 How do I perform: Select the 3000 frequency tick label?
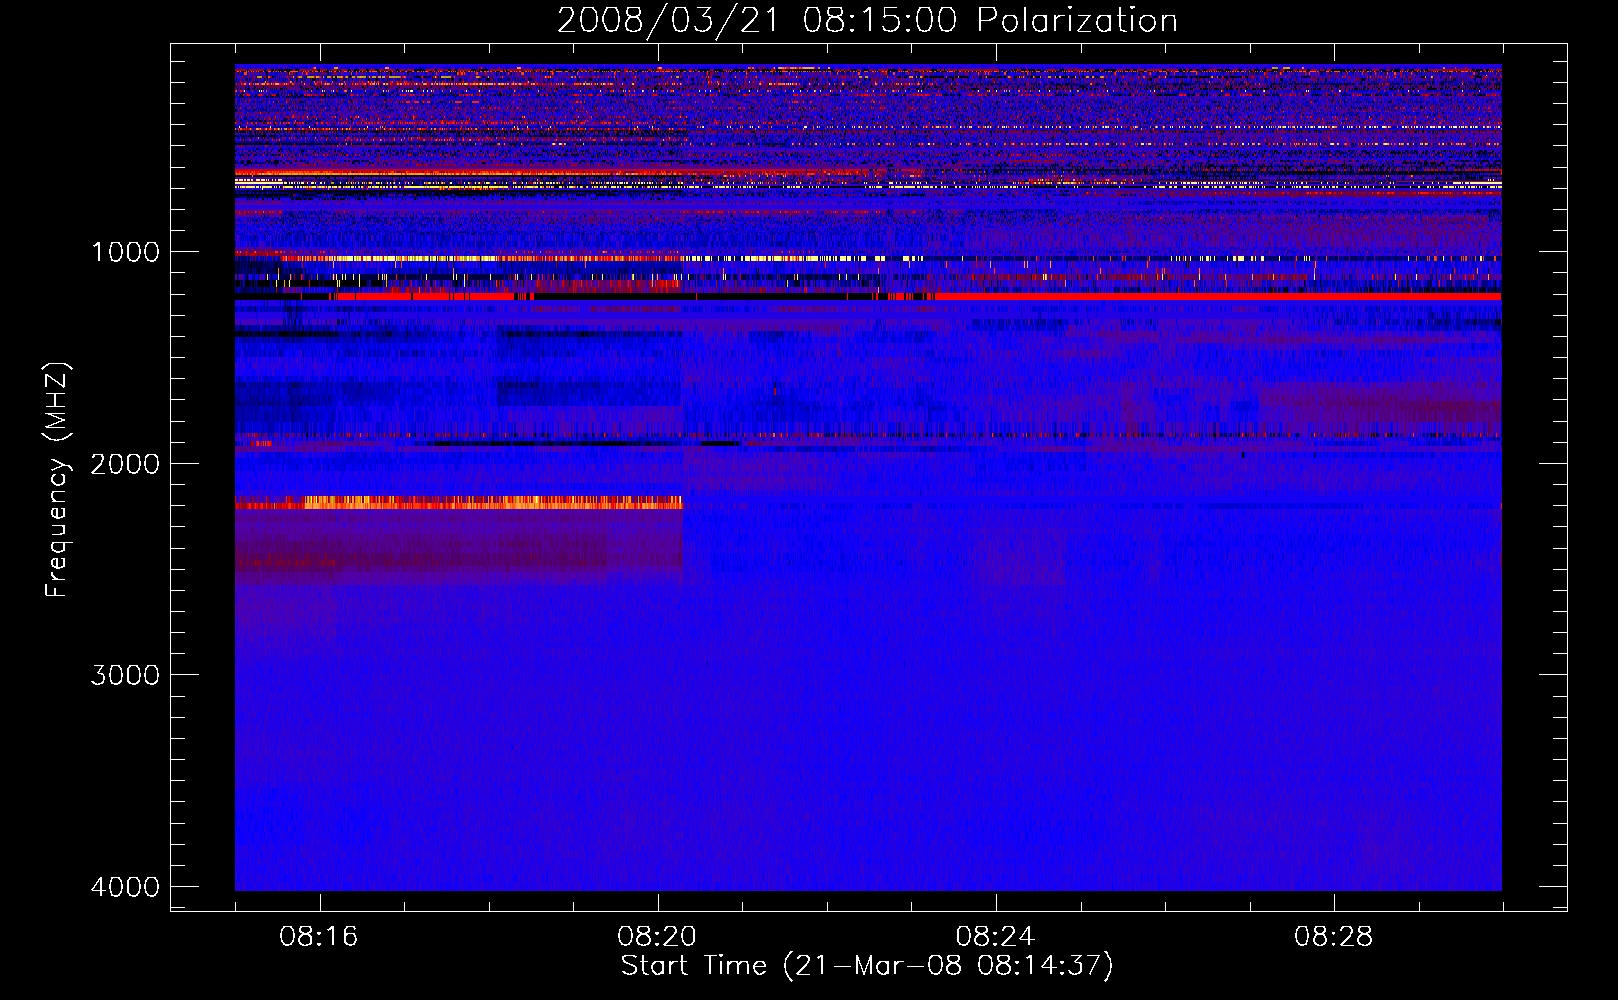[125, 675]
